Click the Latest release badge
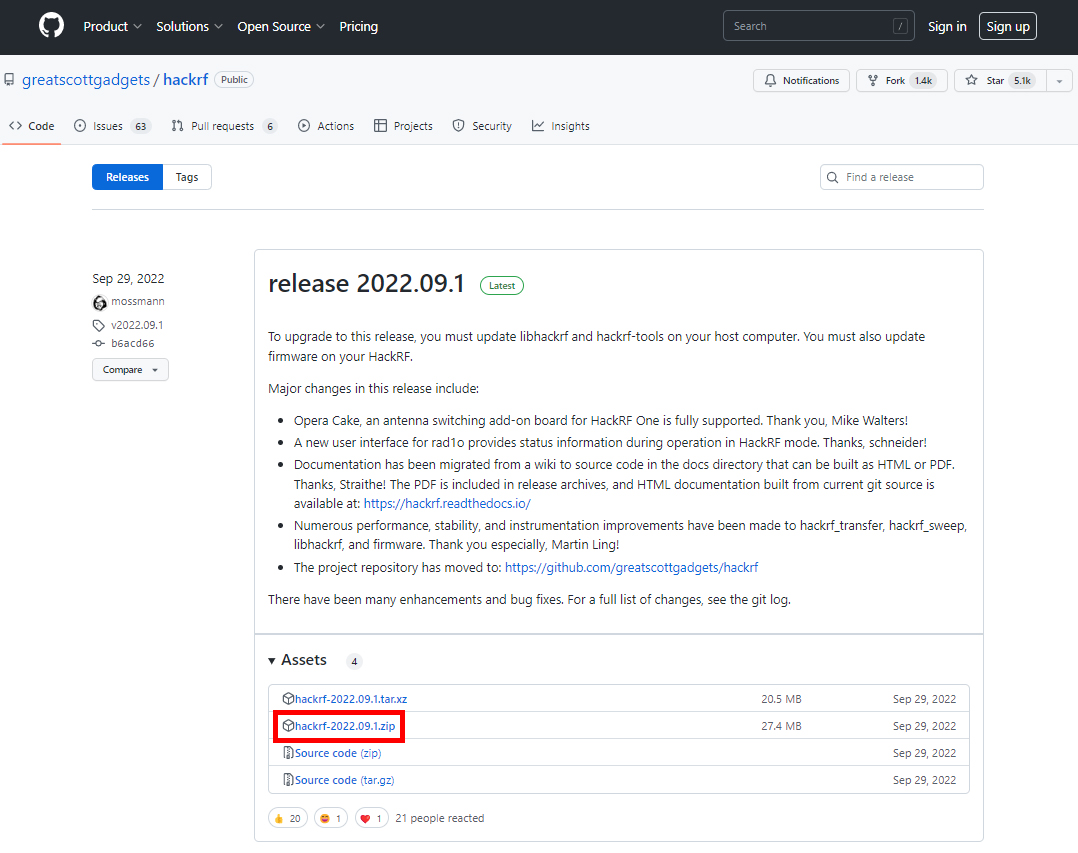1078x853 pixels. point(502,285)
